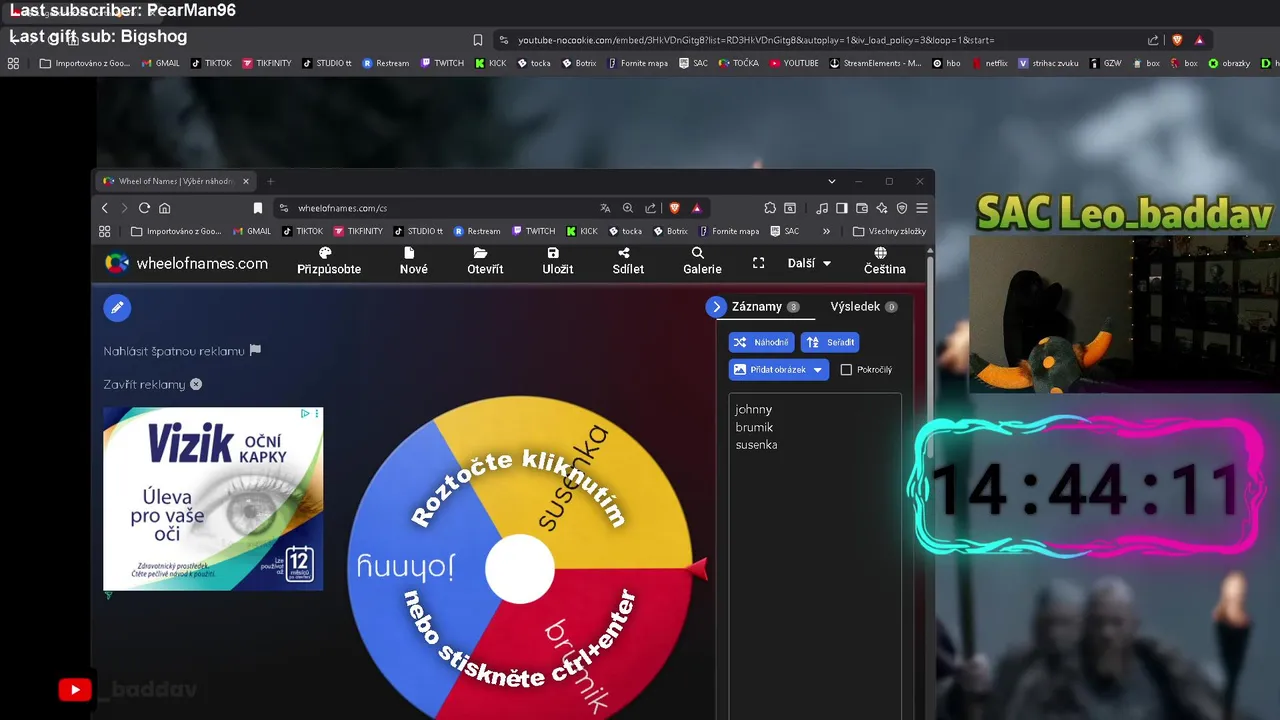Open Brave Shields icon in inner browser

pos(675,208)
